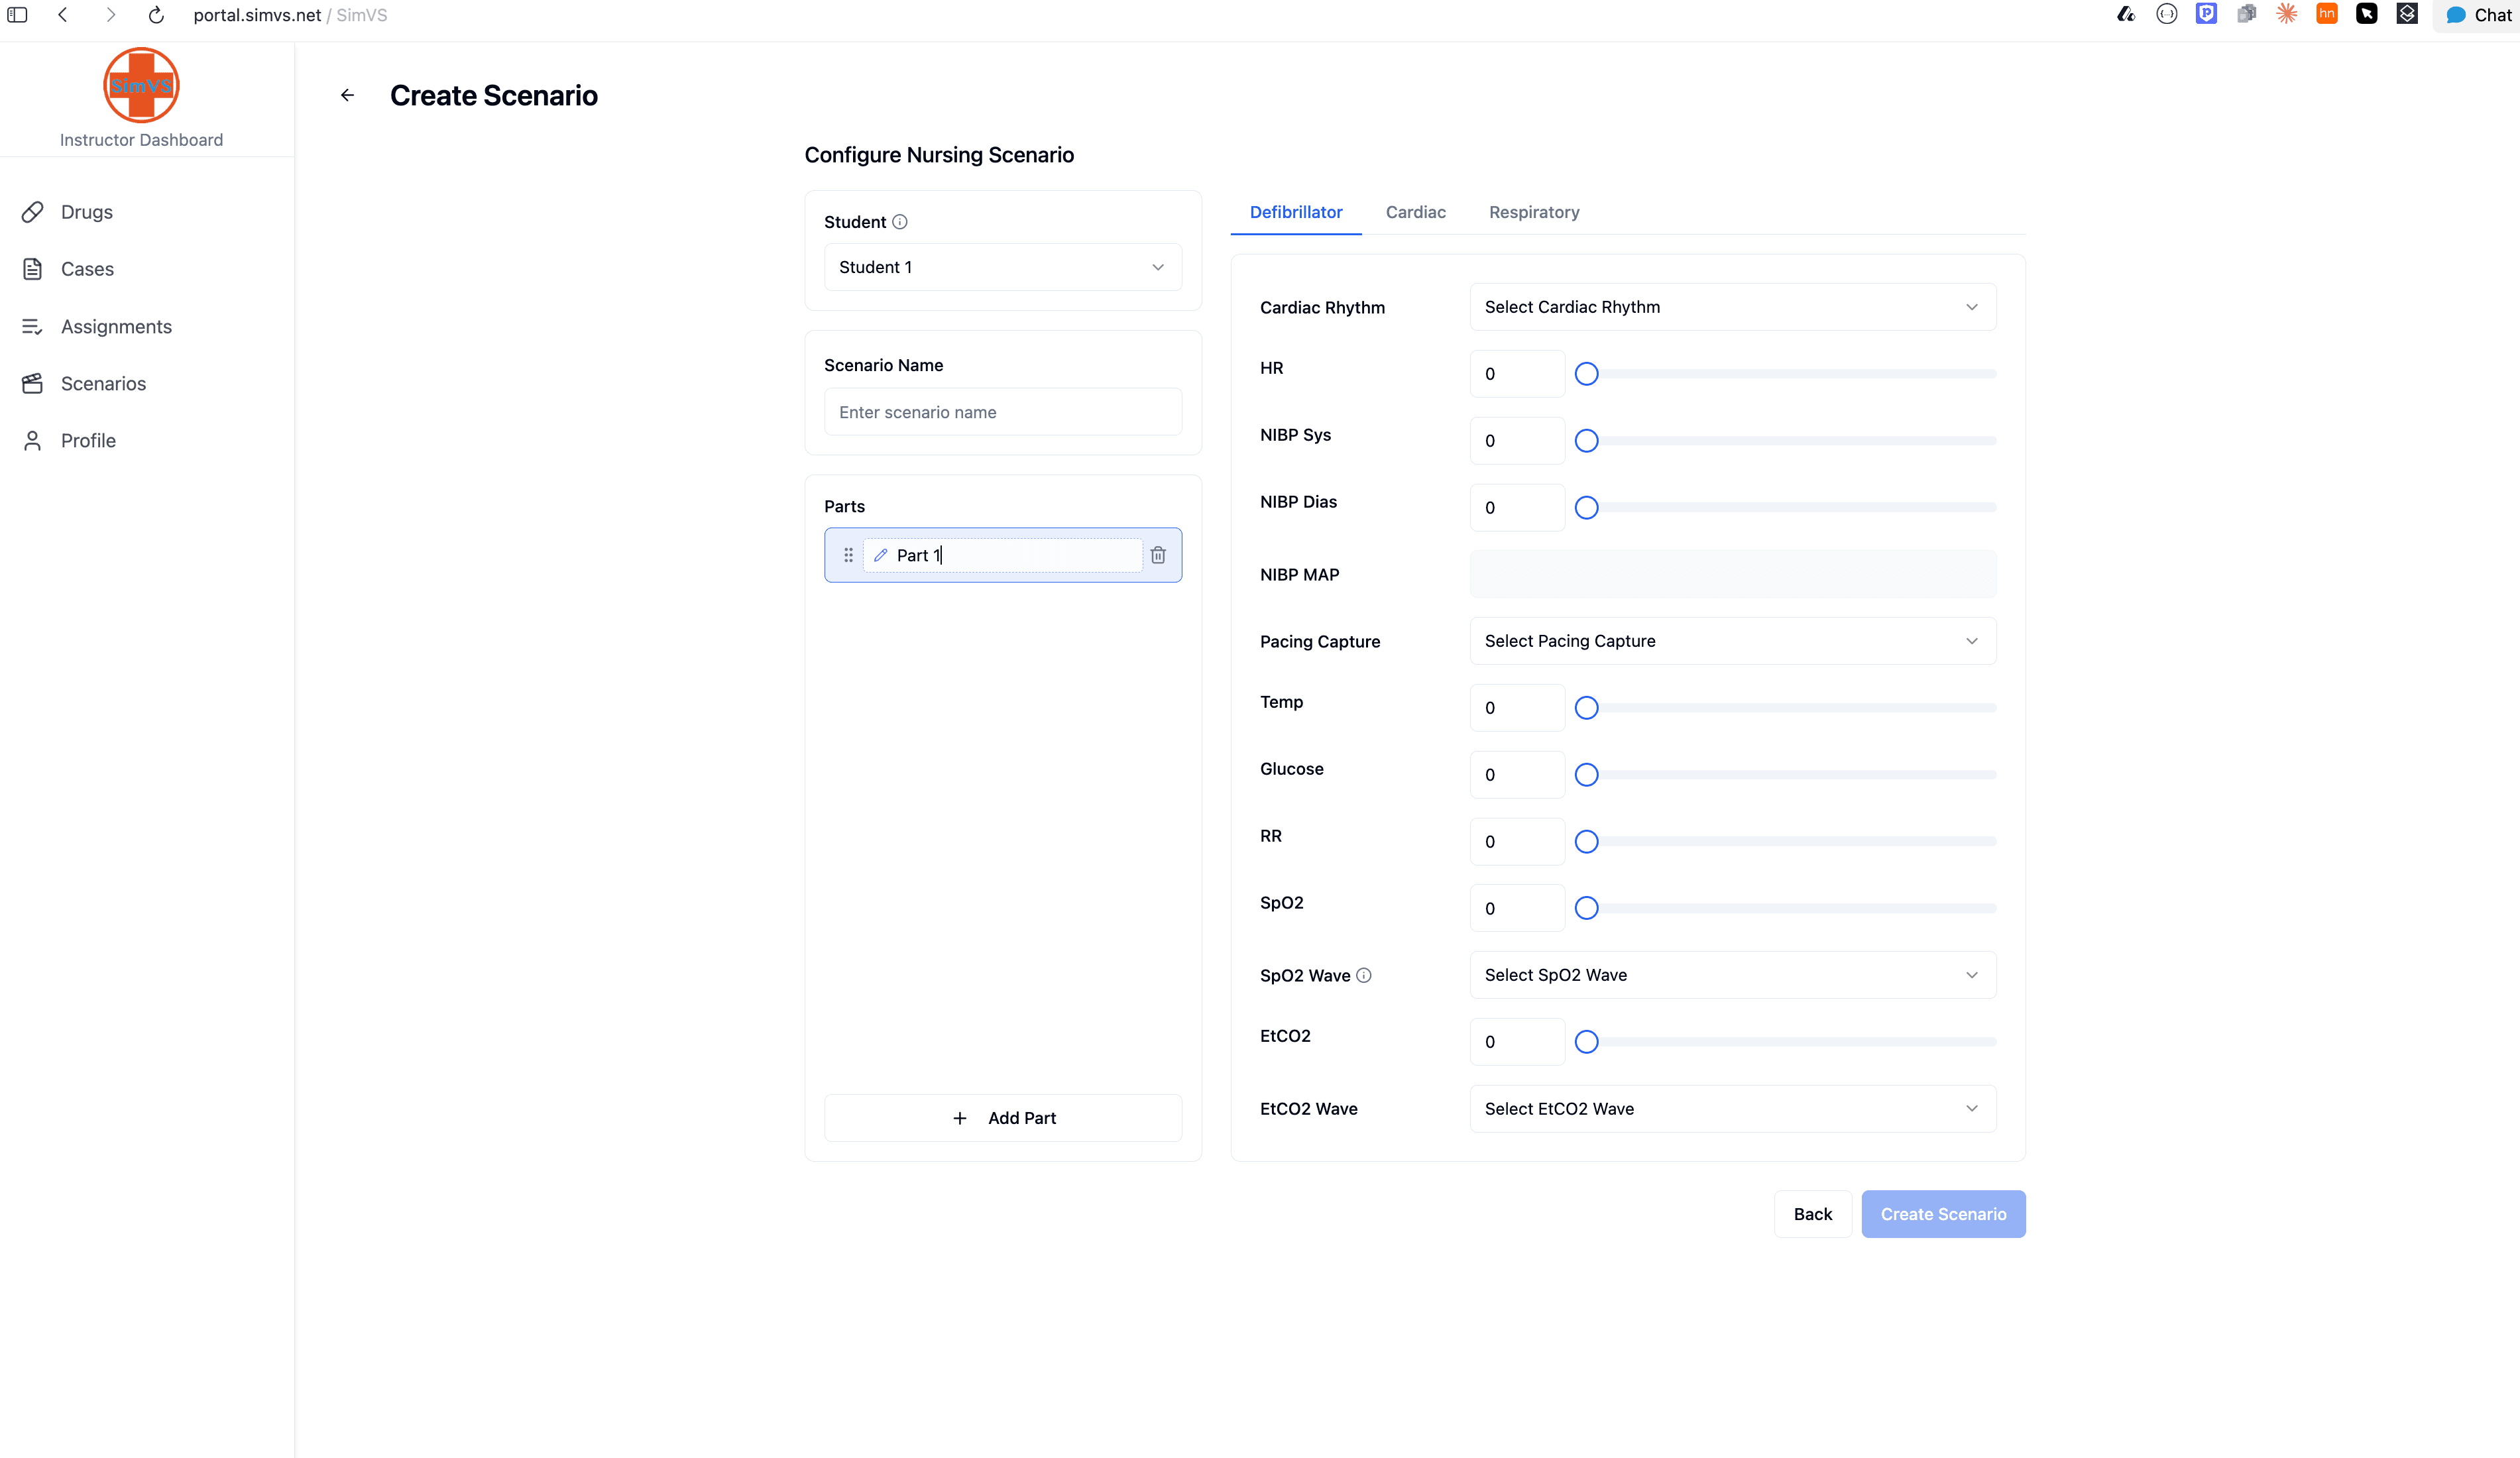Click the Add Part button
The width and height of the screenshot is (2520, 1458).
point(1002,1117)
